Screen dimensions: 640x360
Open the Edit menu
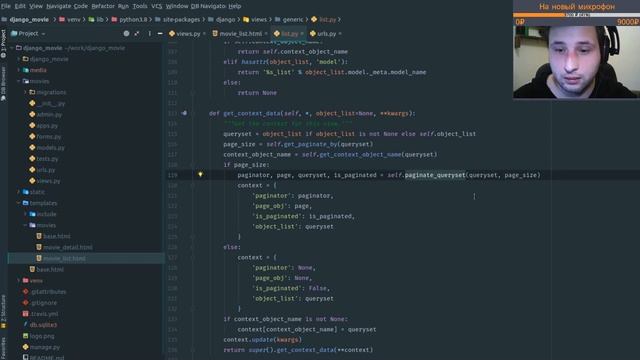(20, 6)
